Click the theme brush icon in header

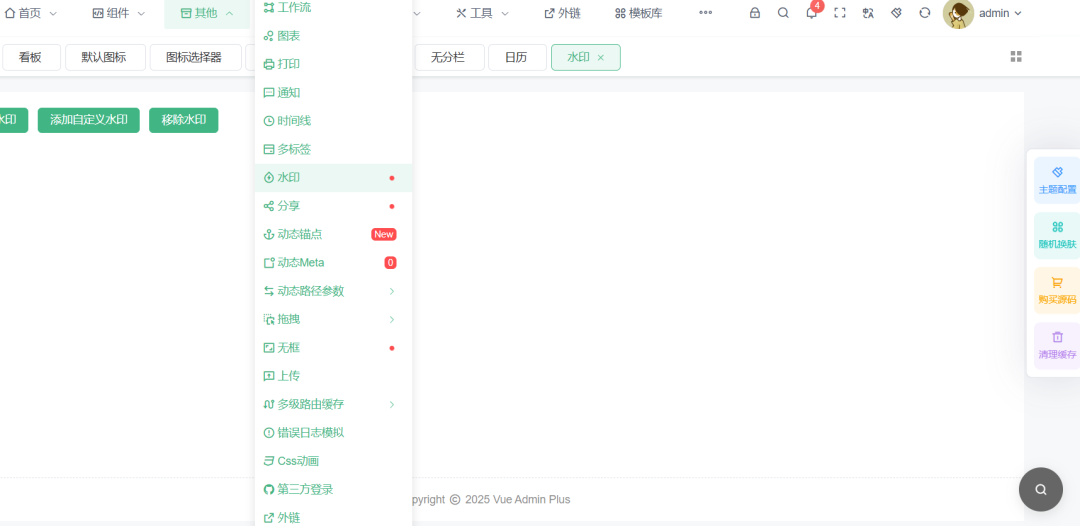point(896,13)
